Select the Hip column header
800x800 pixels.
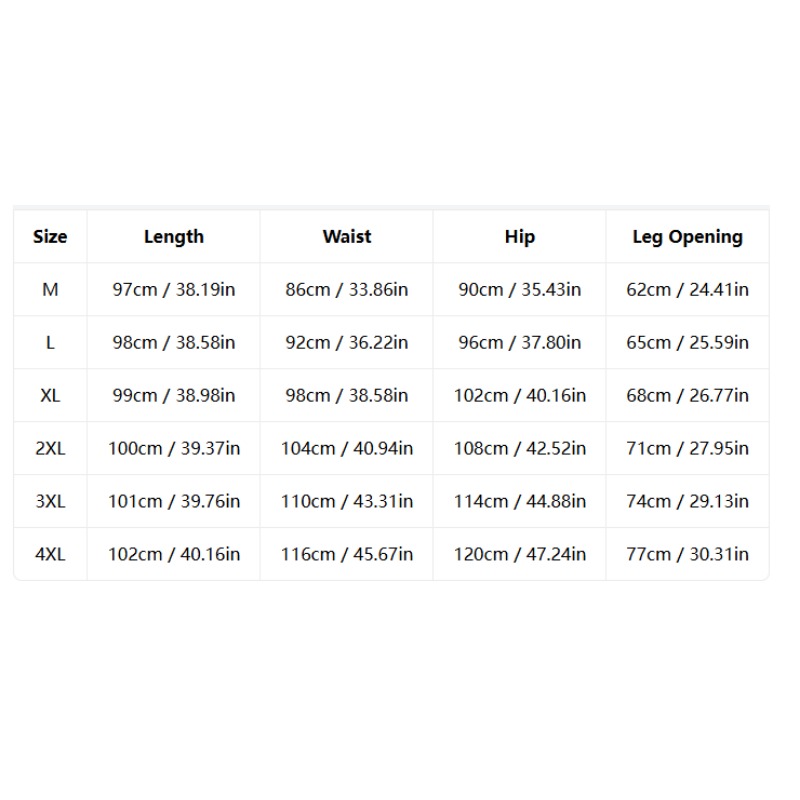519,237
